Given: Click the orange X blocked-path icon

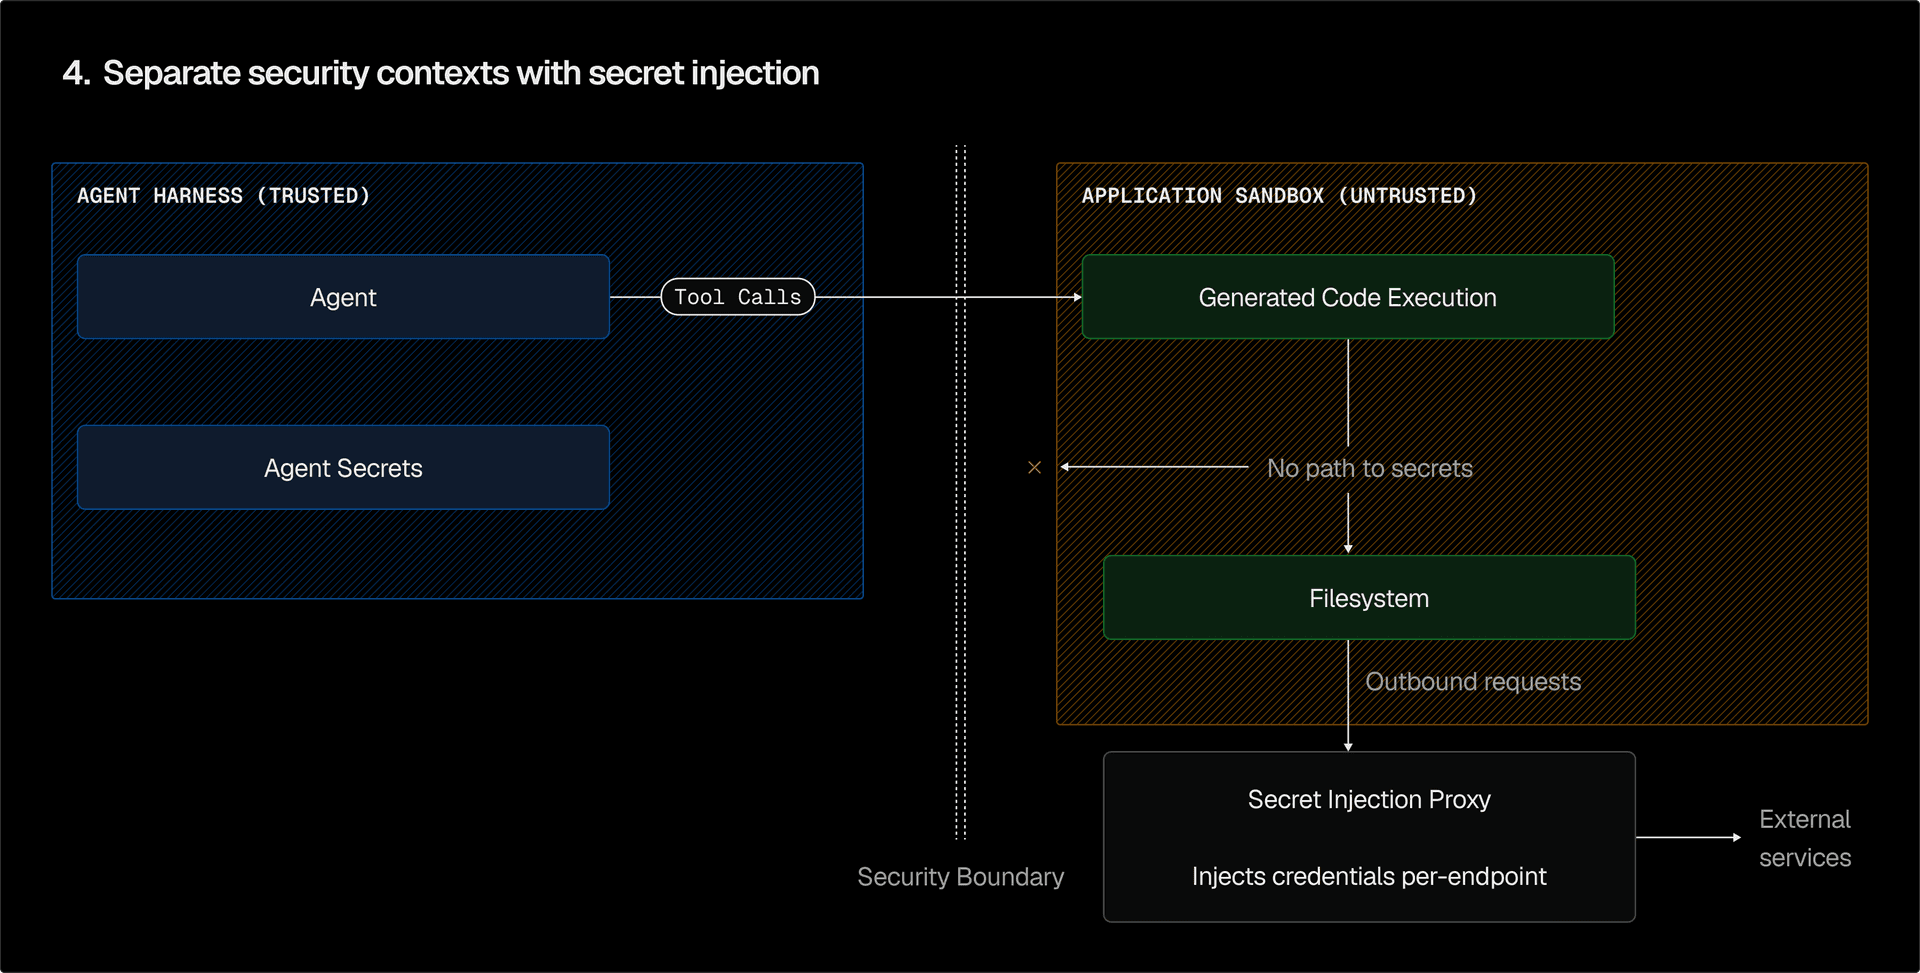Looking at the screenshot, I should pos(1035,467).
